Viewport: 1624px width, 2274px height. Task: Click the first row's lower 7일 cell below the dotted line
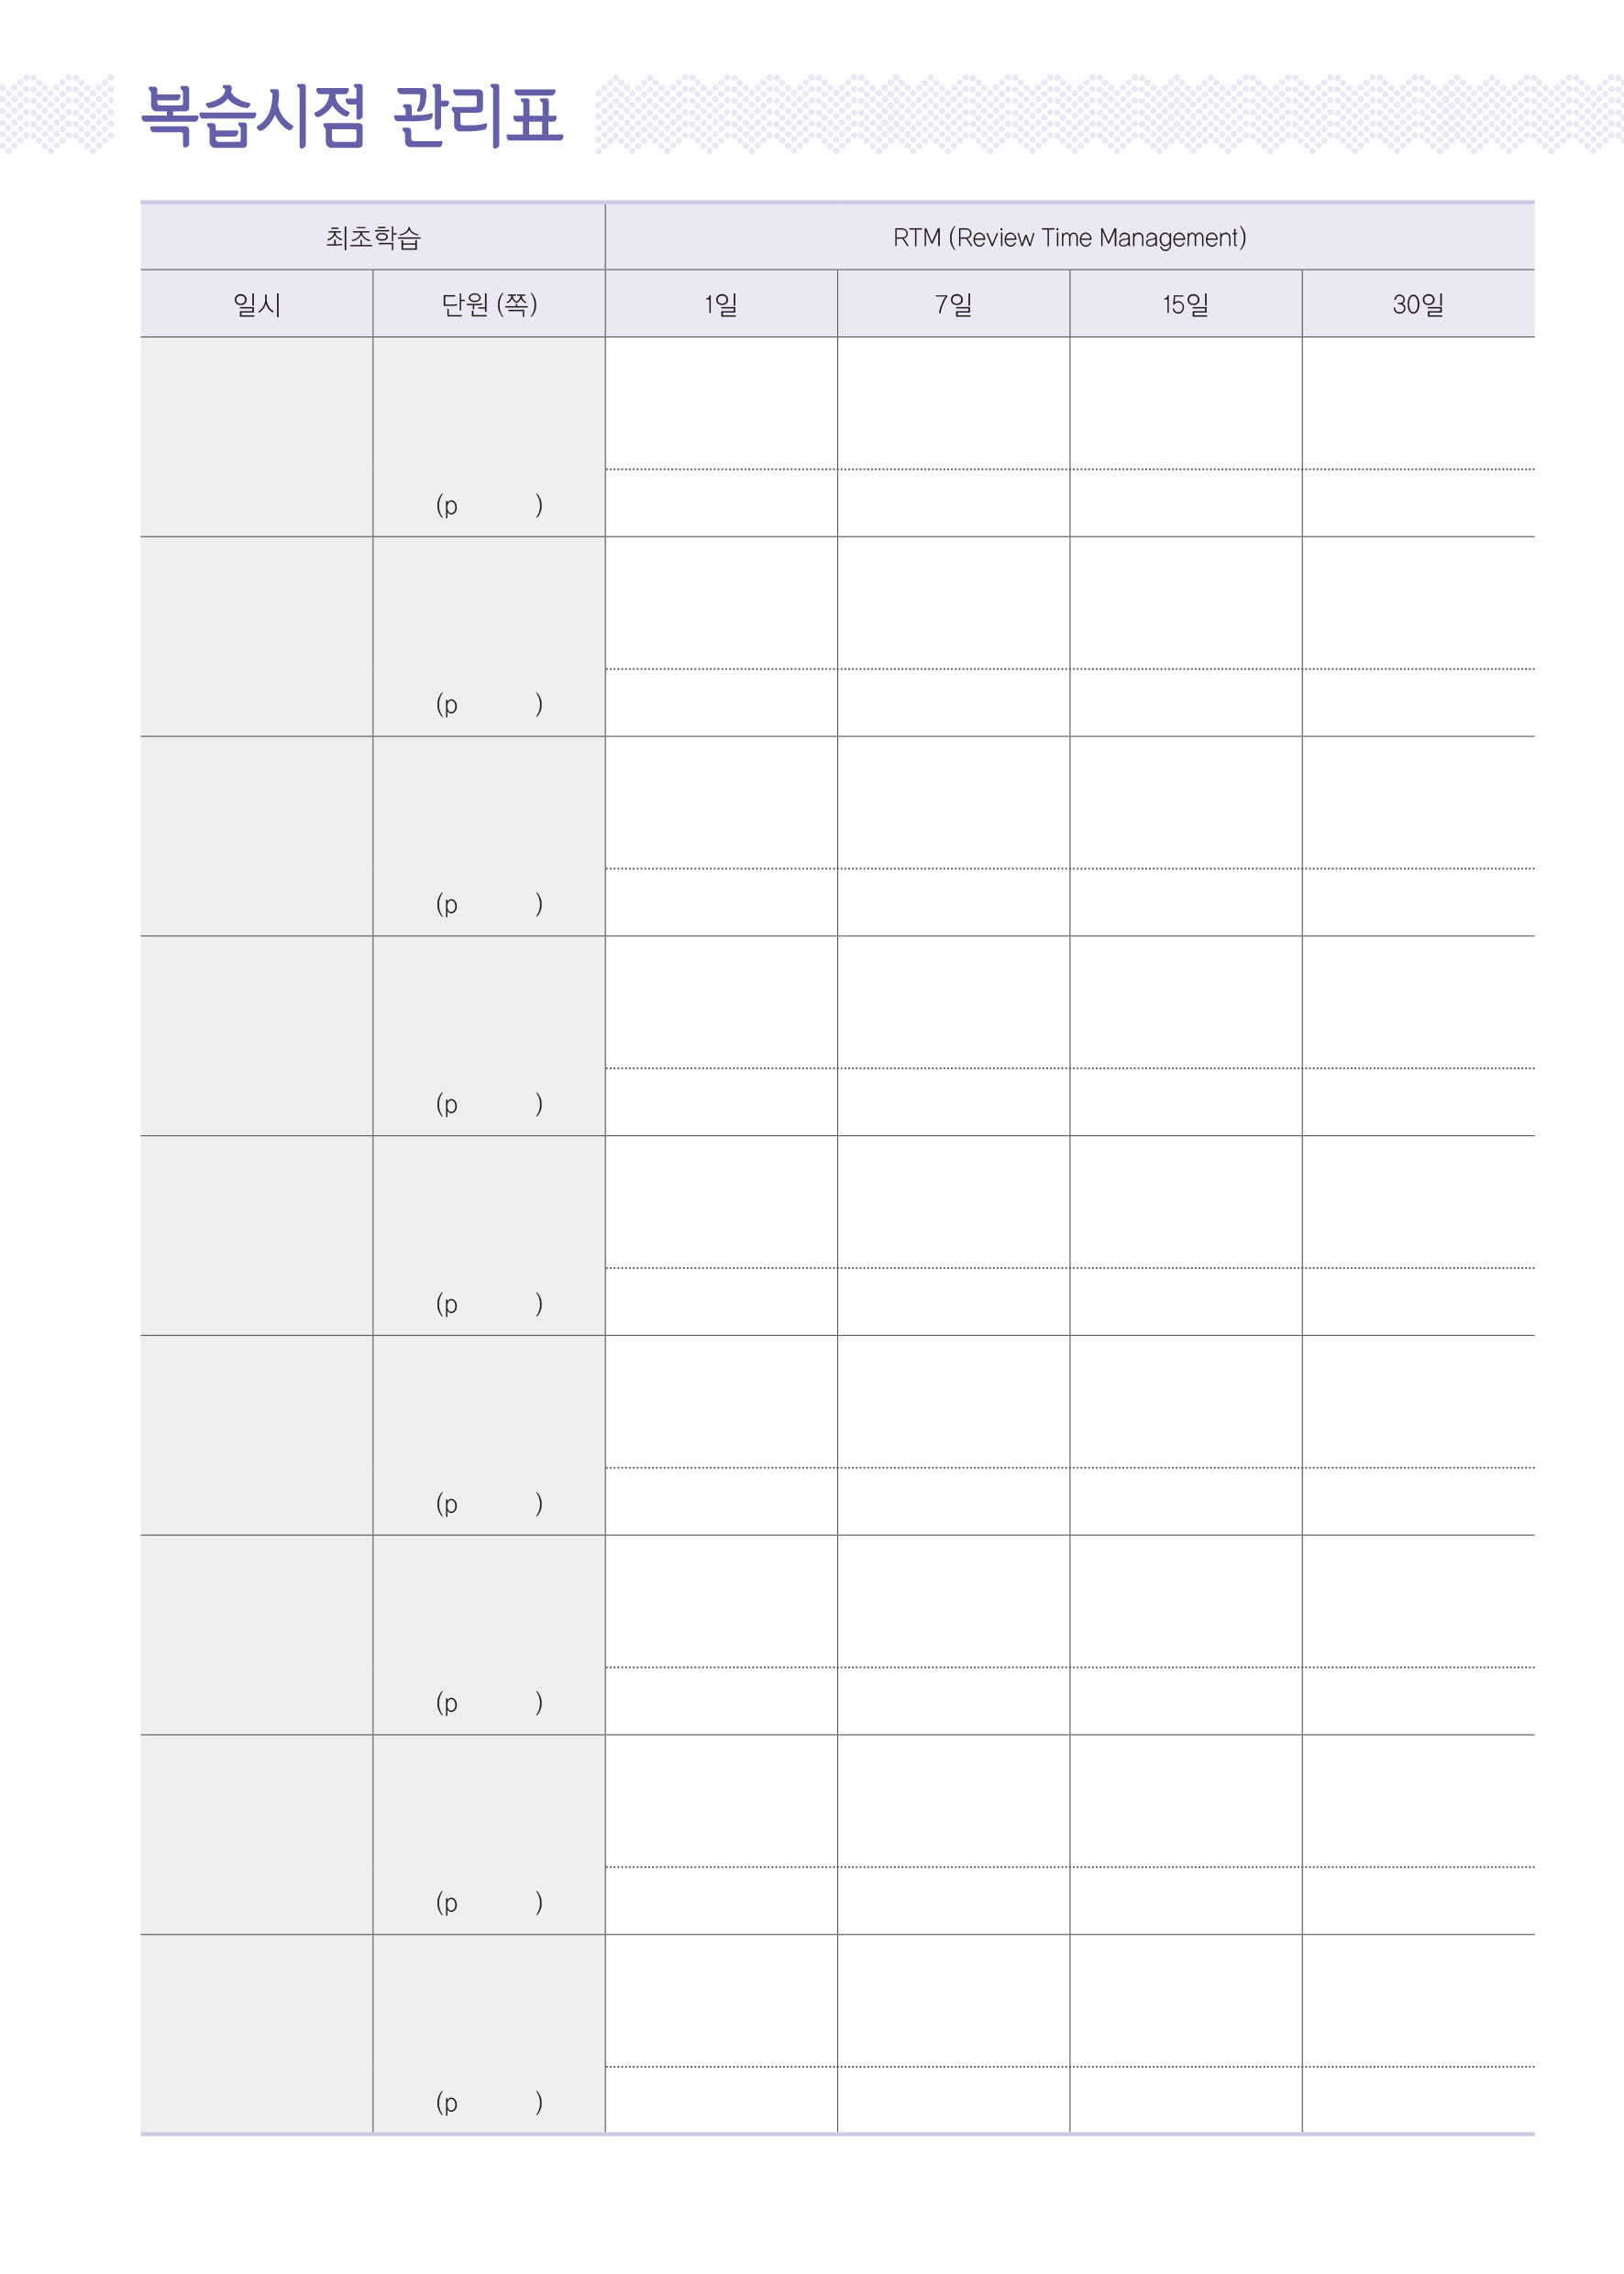point(953,503)
